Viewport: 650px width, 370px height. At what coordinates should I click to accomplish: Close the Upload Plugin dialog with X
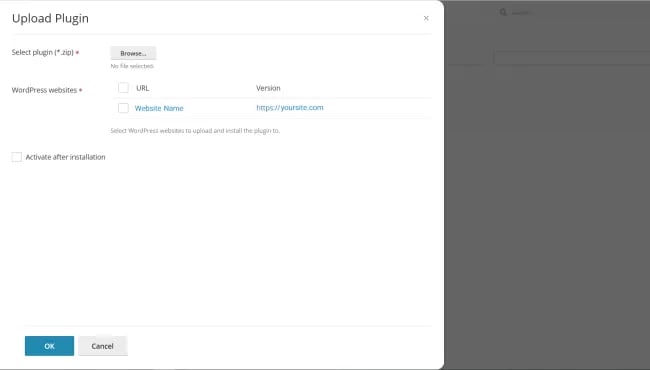click(x=426, y=18)
